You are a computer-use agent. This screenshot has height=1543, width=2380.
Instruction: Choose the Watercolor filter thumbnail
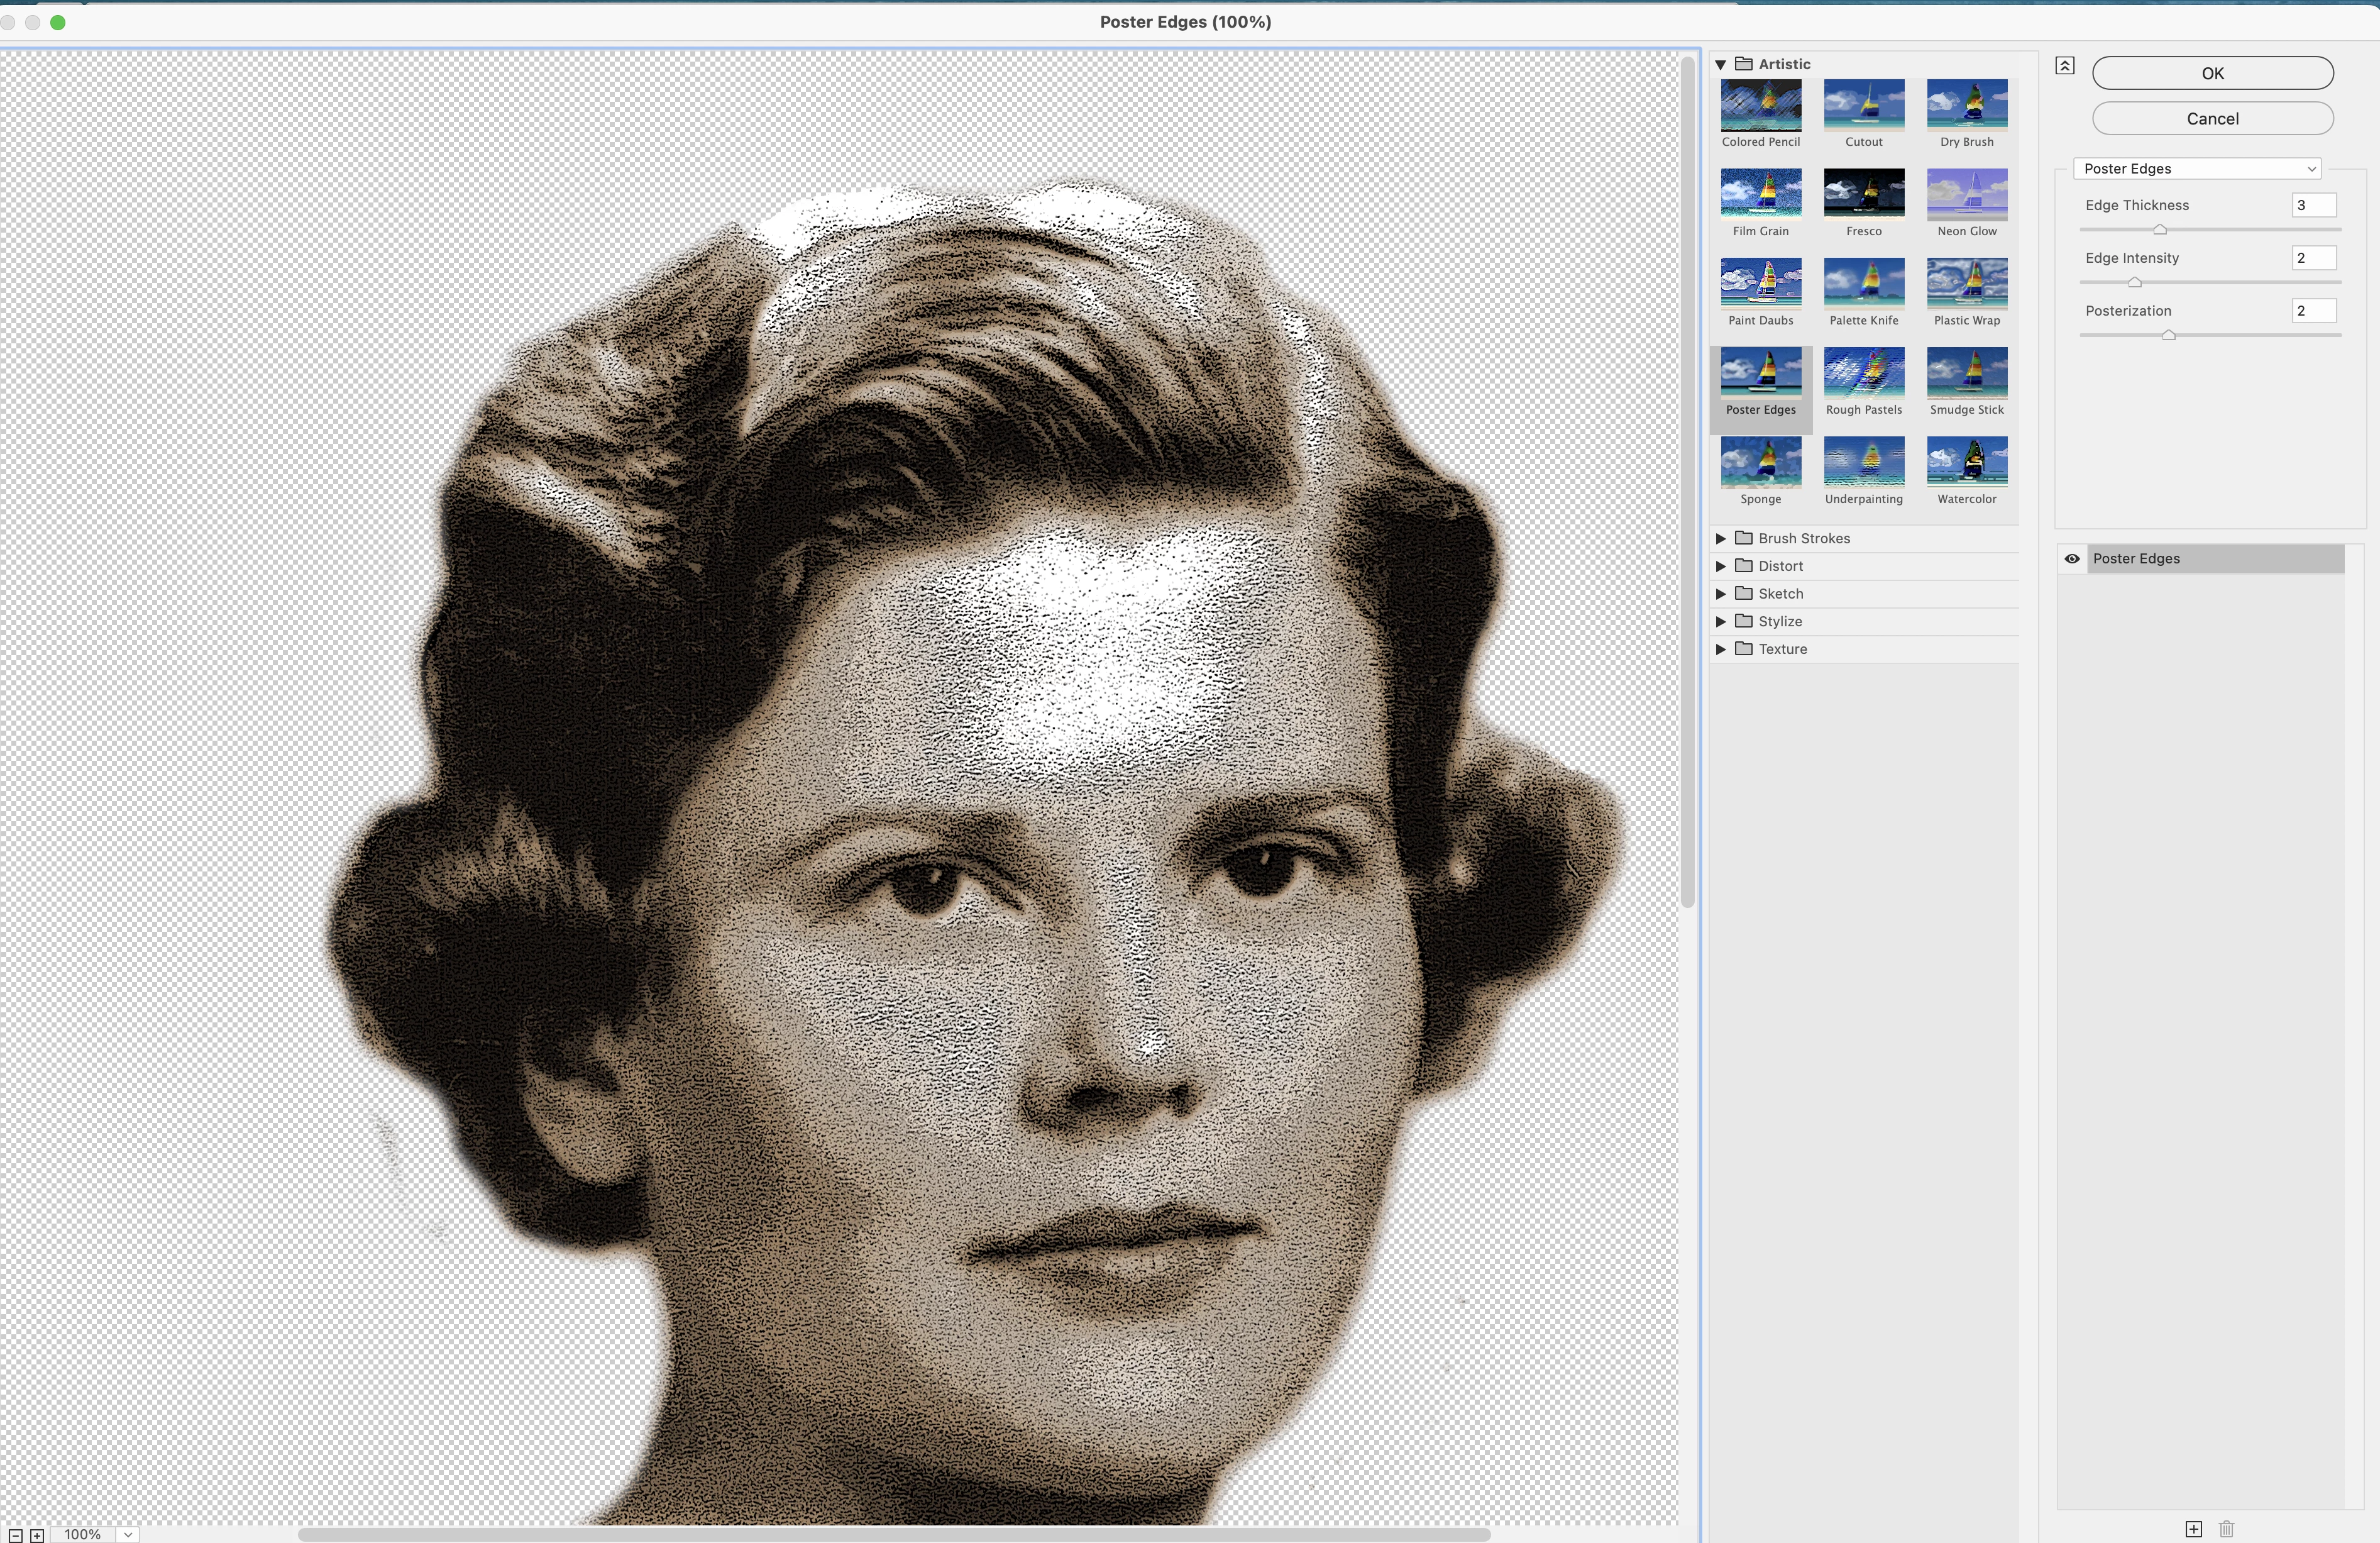(1966, 462)
